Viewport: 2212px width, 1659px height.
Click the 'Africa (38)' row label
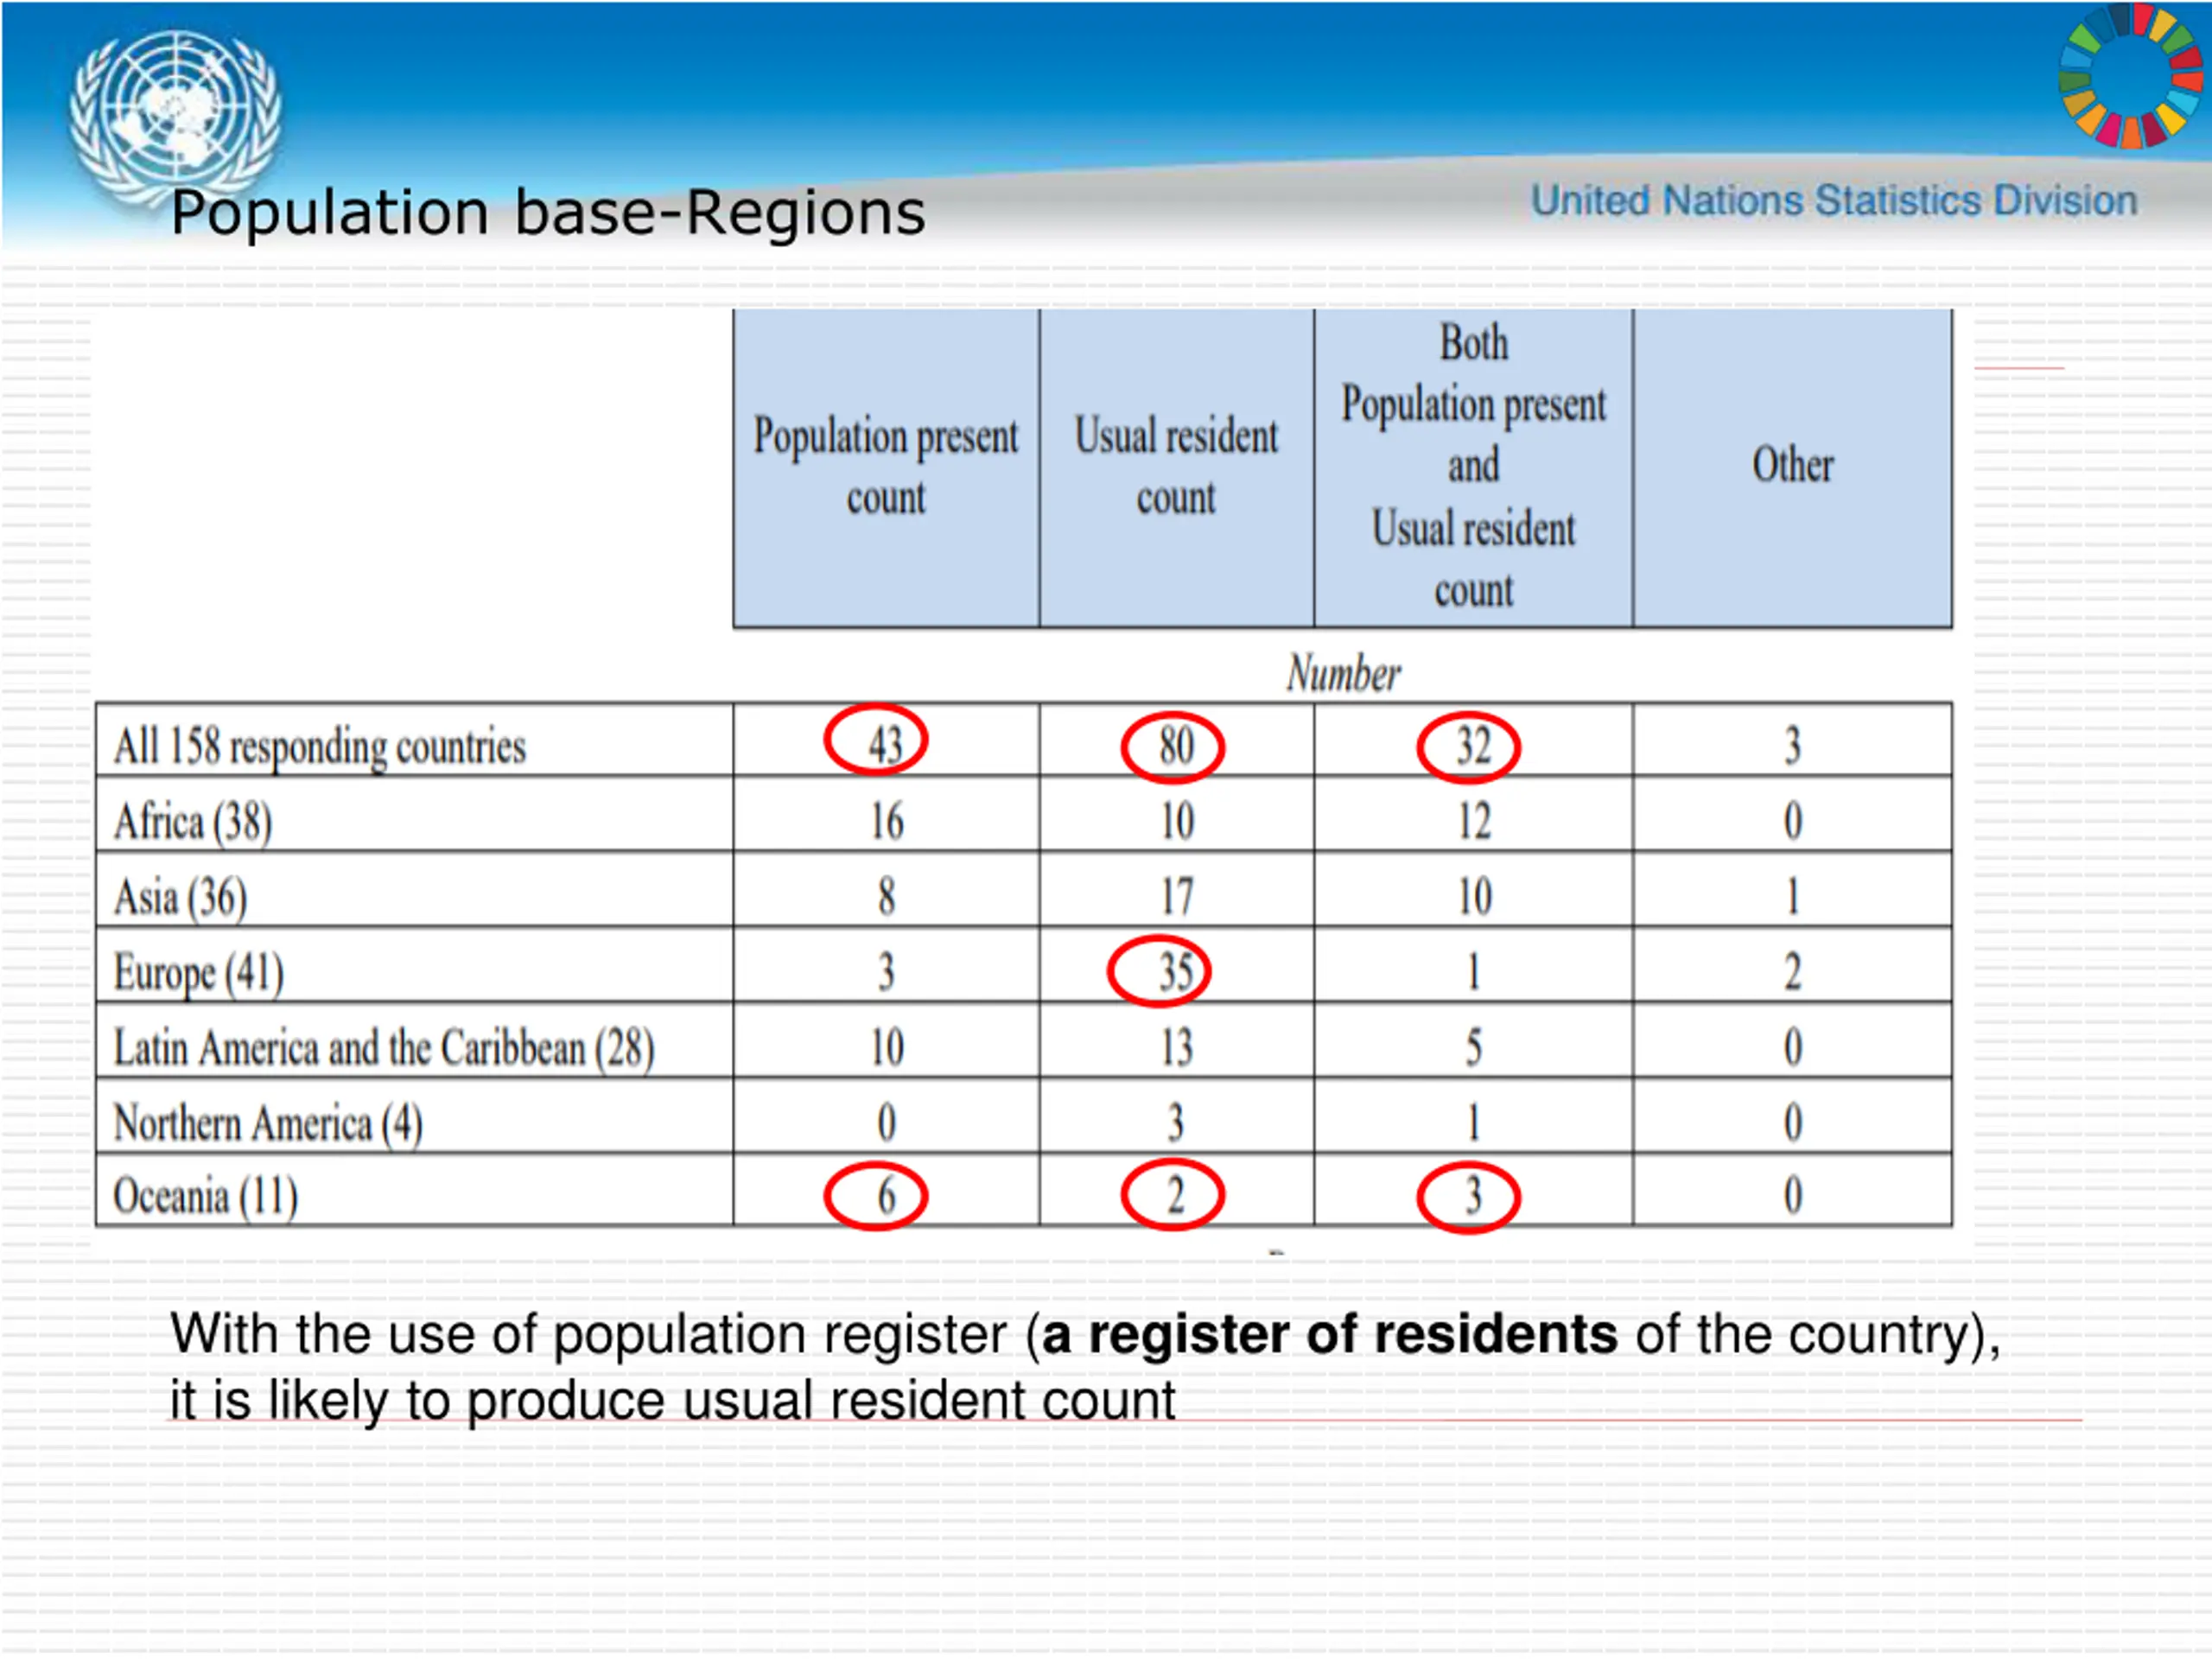pos(193,822)
